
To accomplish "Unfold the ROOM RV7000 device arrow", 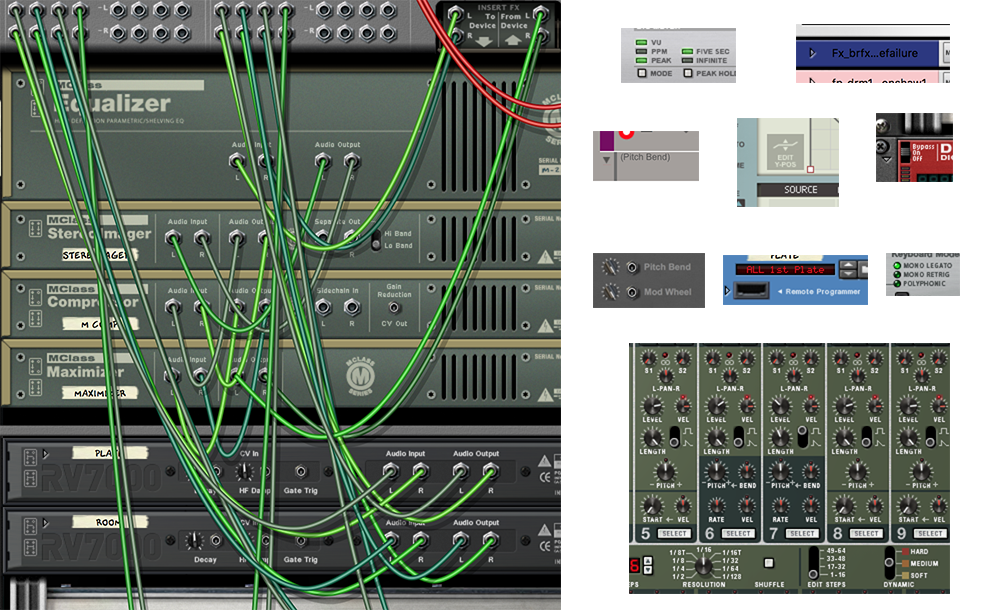I will point(46,523).
